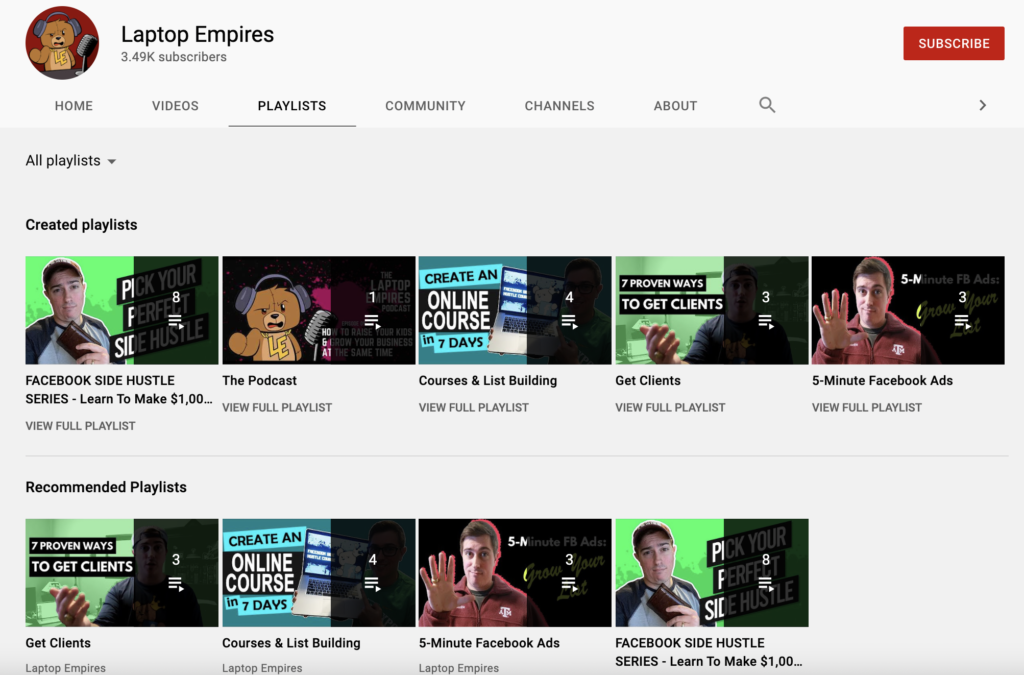Open recommended 7 Proven Ways To Get Clients thumbnail
This screenshot has width=1024, height=675.
point(121,573)
